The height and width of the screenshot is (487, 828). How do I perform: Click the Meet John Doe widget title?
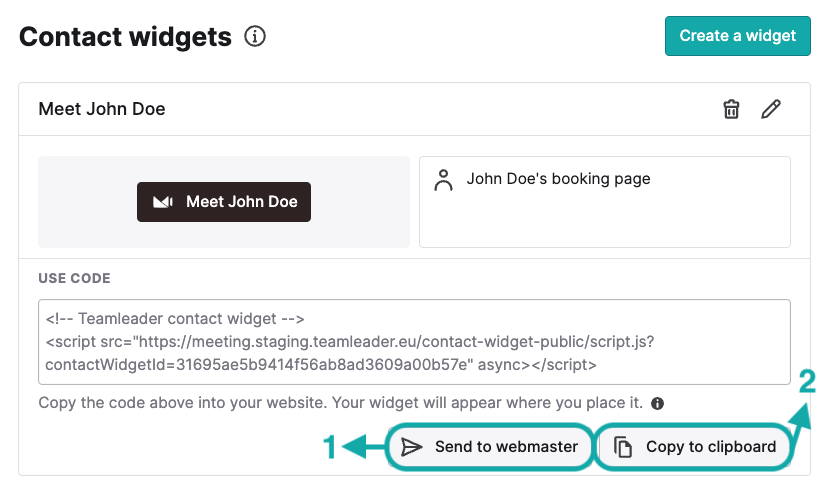pyautogui.click(x=102, y=109)
